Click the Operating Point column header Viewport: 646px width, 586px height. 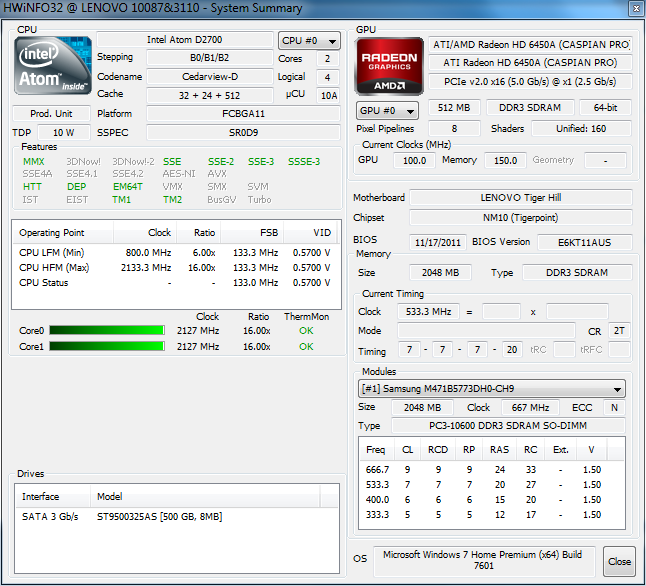(64, 233)
